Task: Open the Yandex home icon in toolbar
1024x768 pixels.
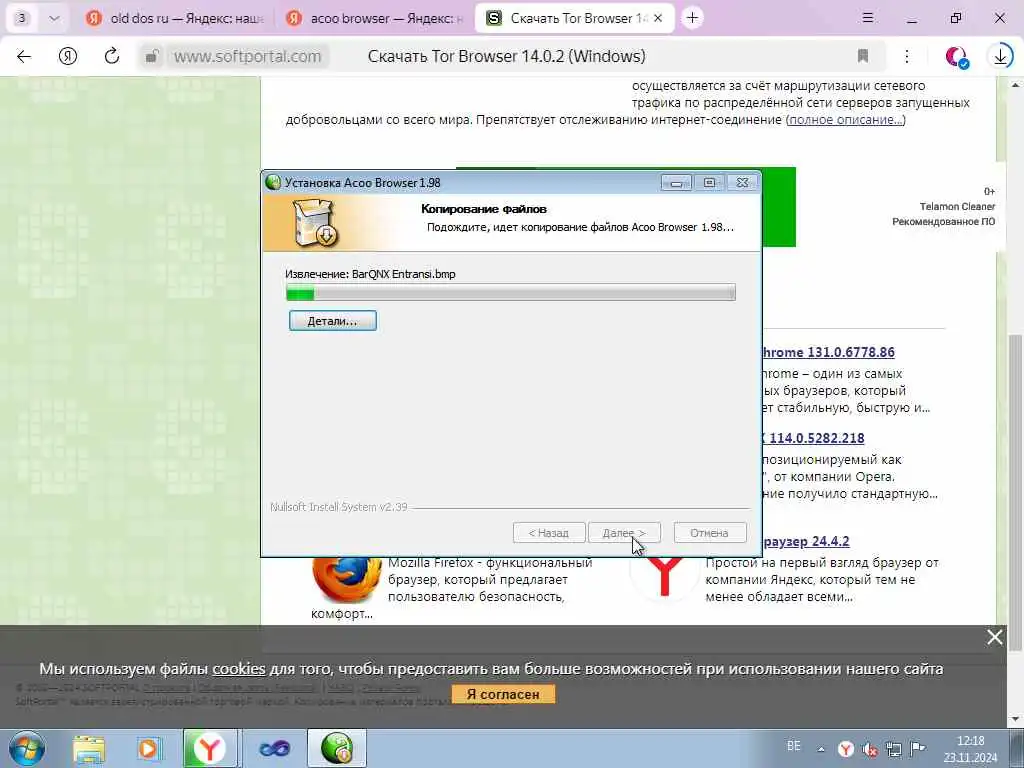Action: (68, 56)
